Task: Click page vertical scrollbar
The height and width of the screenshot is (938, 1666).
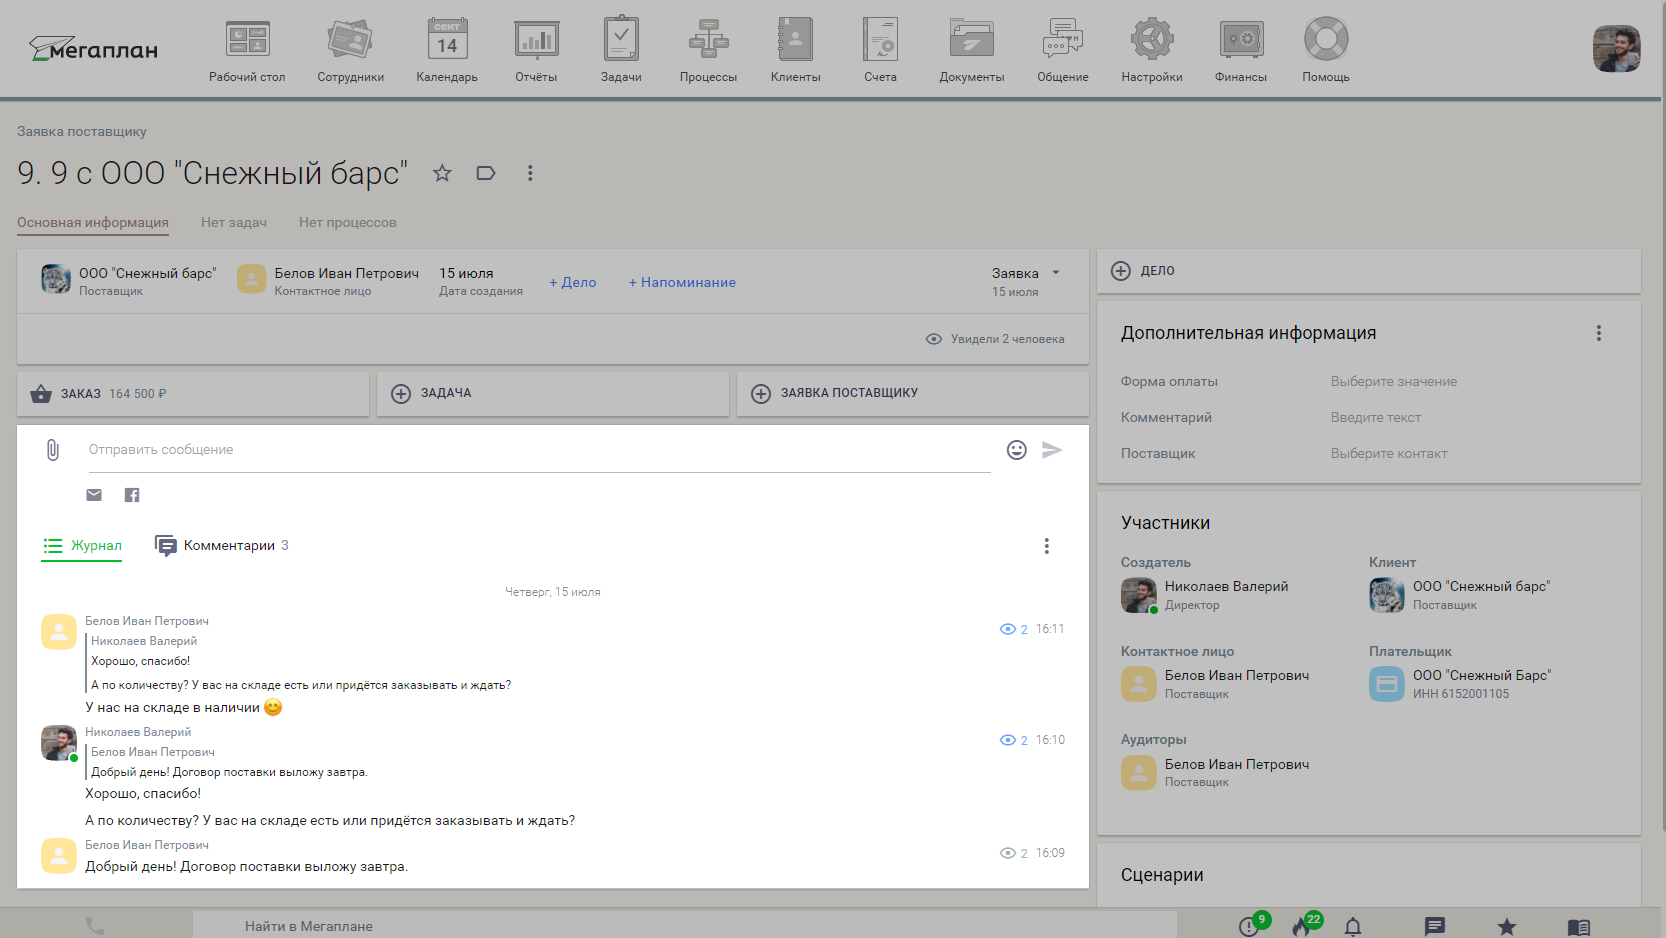Action: [1662, 415]
